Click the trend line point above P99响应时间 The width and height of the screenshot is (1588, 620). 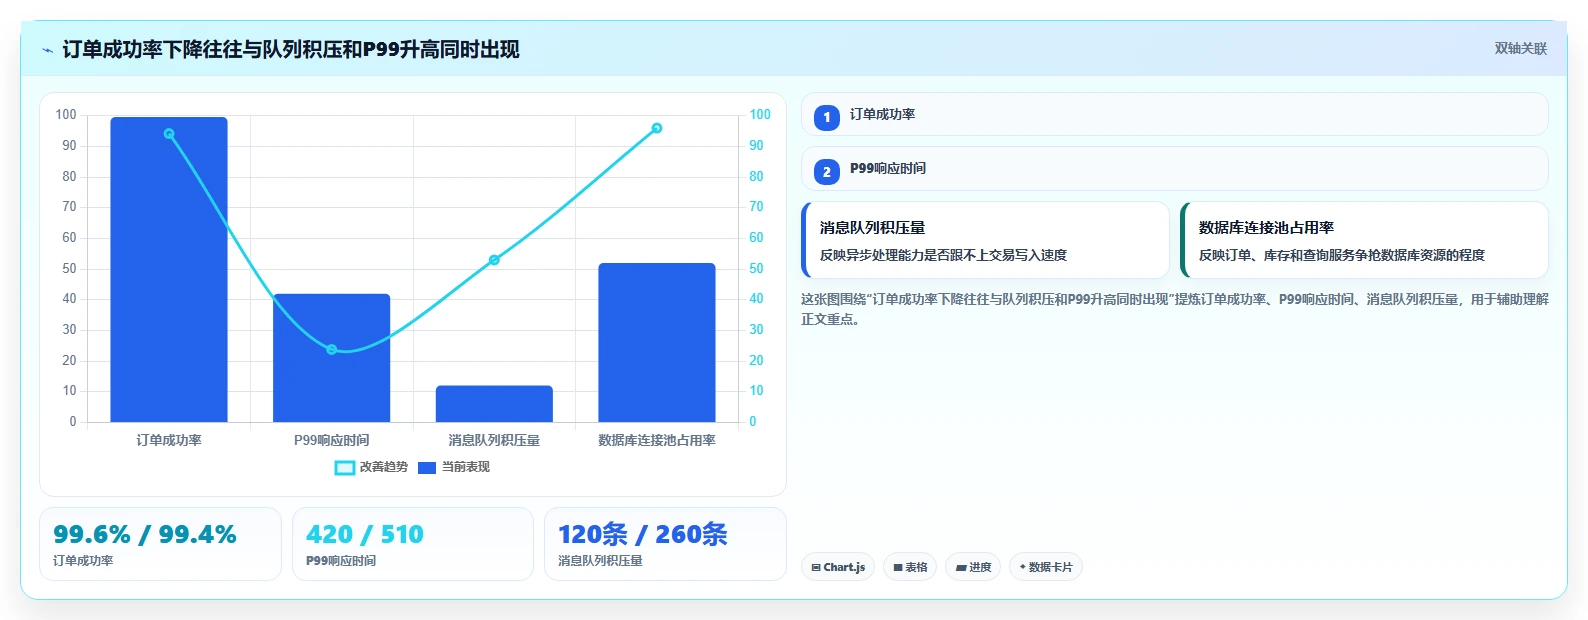(332, 350)
